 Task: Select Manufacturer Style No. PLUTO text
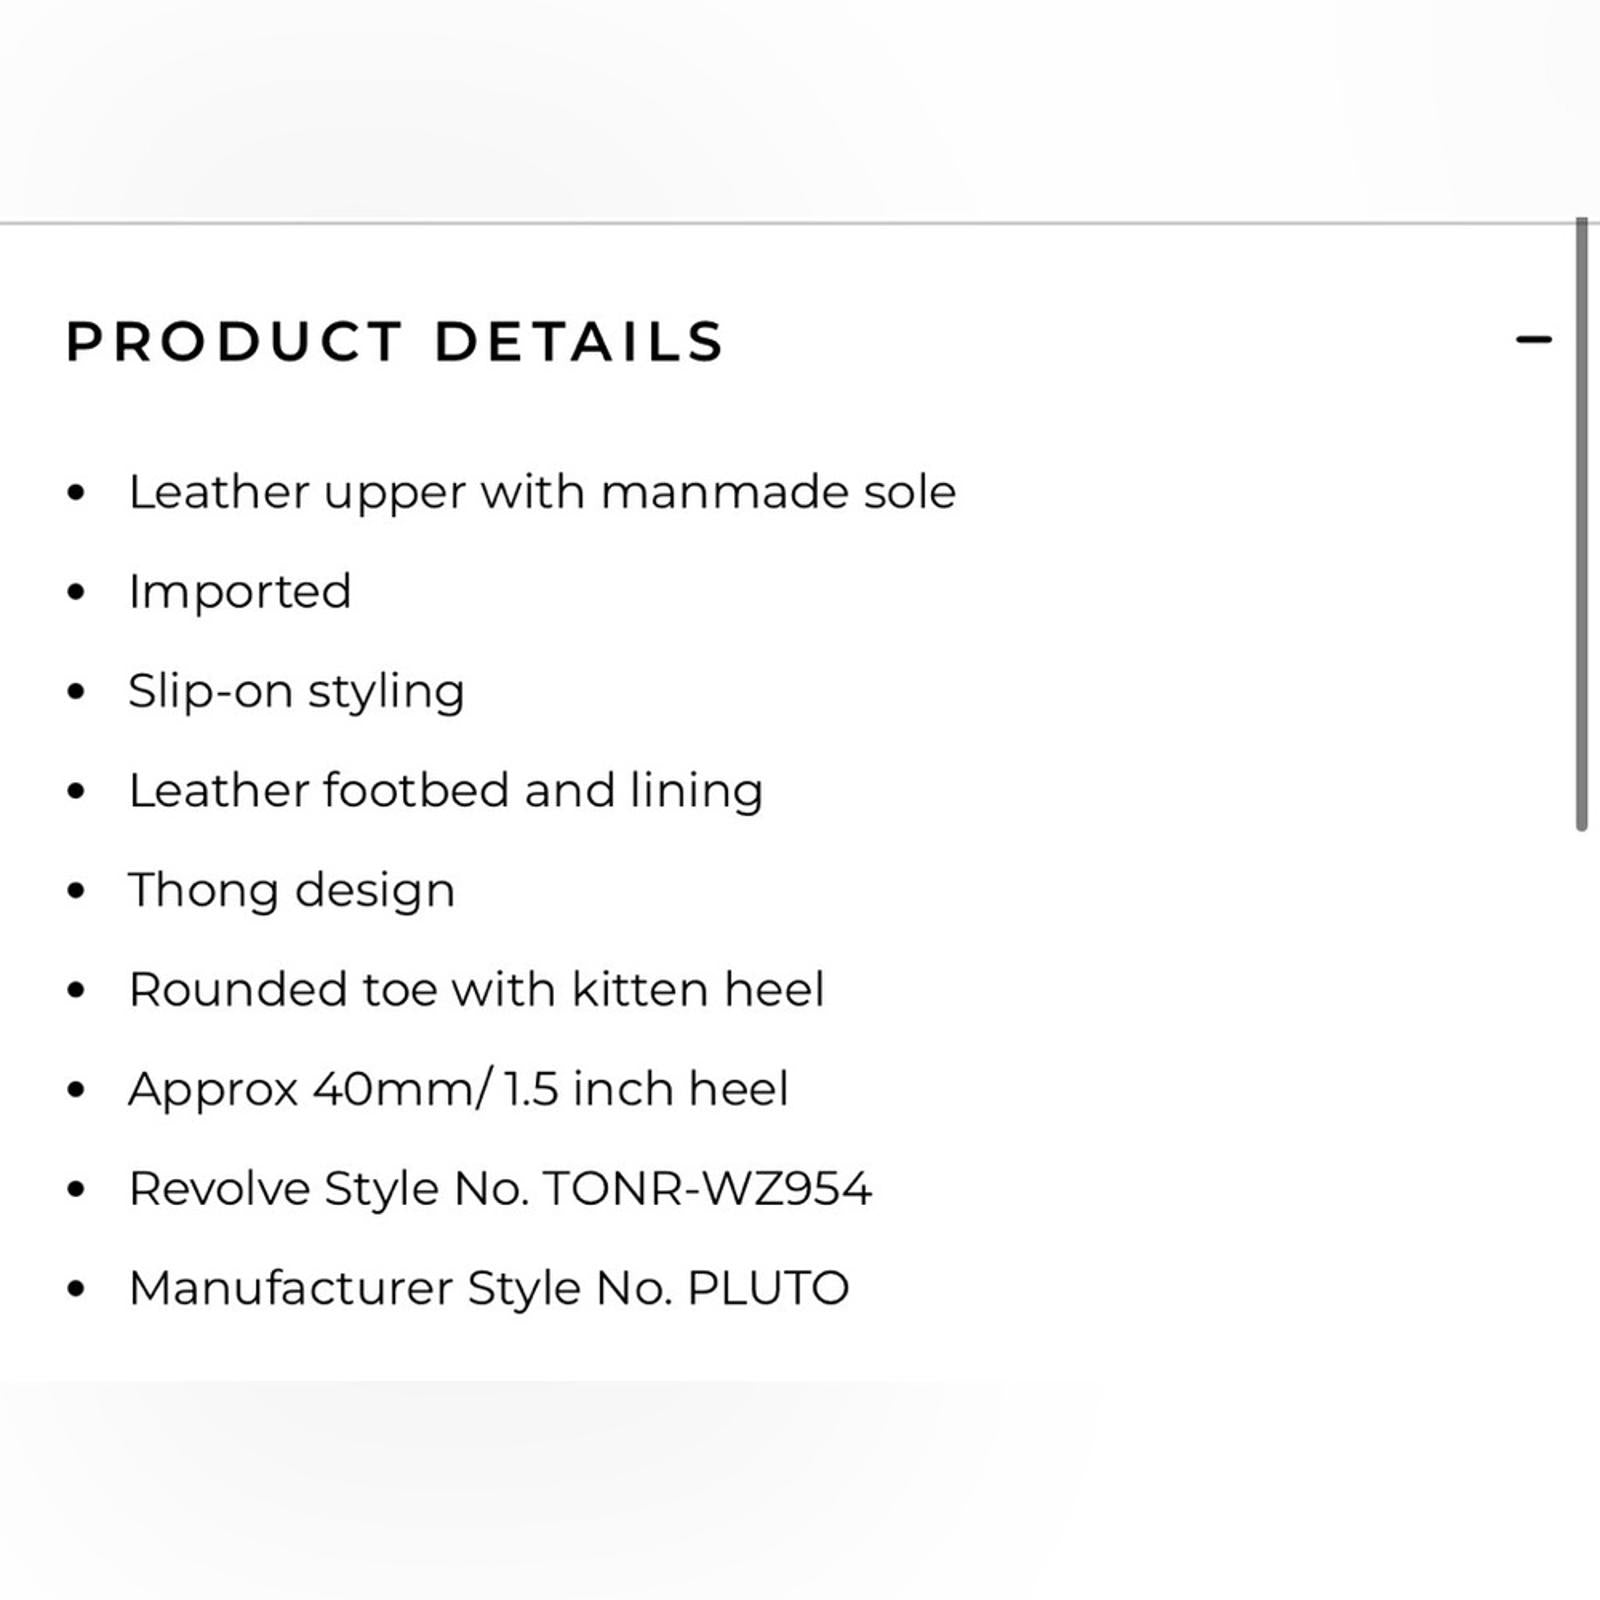click(x=488, y=1288)
